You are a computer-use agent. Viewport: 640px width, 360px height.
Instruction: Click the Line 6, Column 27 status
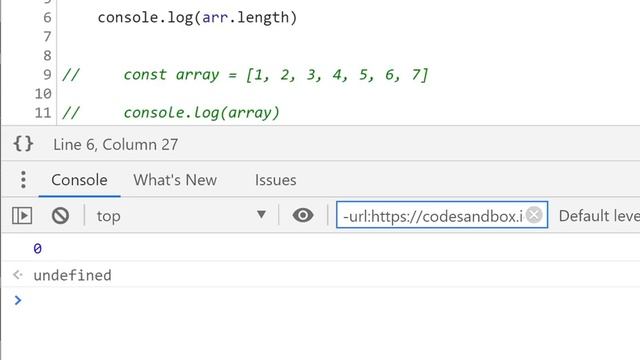point(116,144)
